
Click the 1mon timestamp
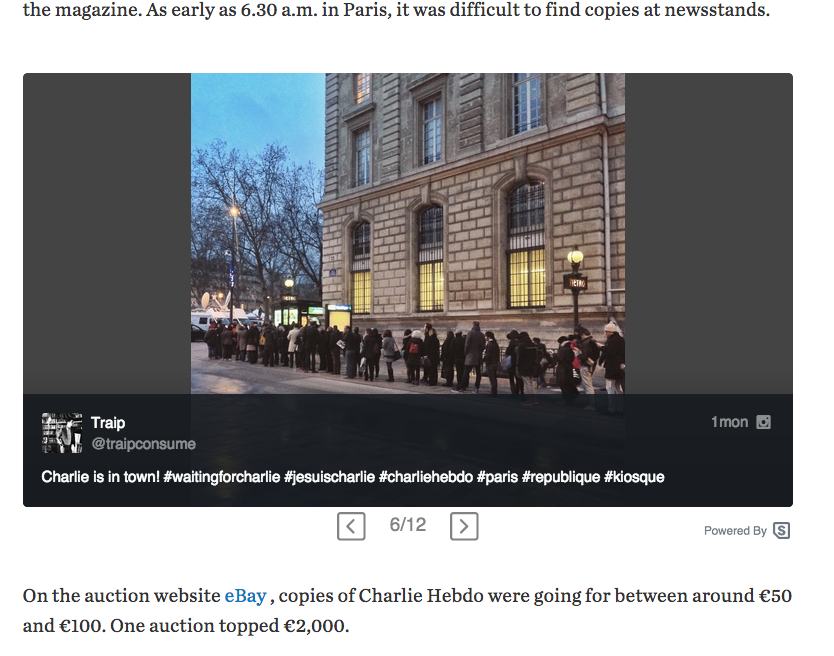(x=729, y=422)
